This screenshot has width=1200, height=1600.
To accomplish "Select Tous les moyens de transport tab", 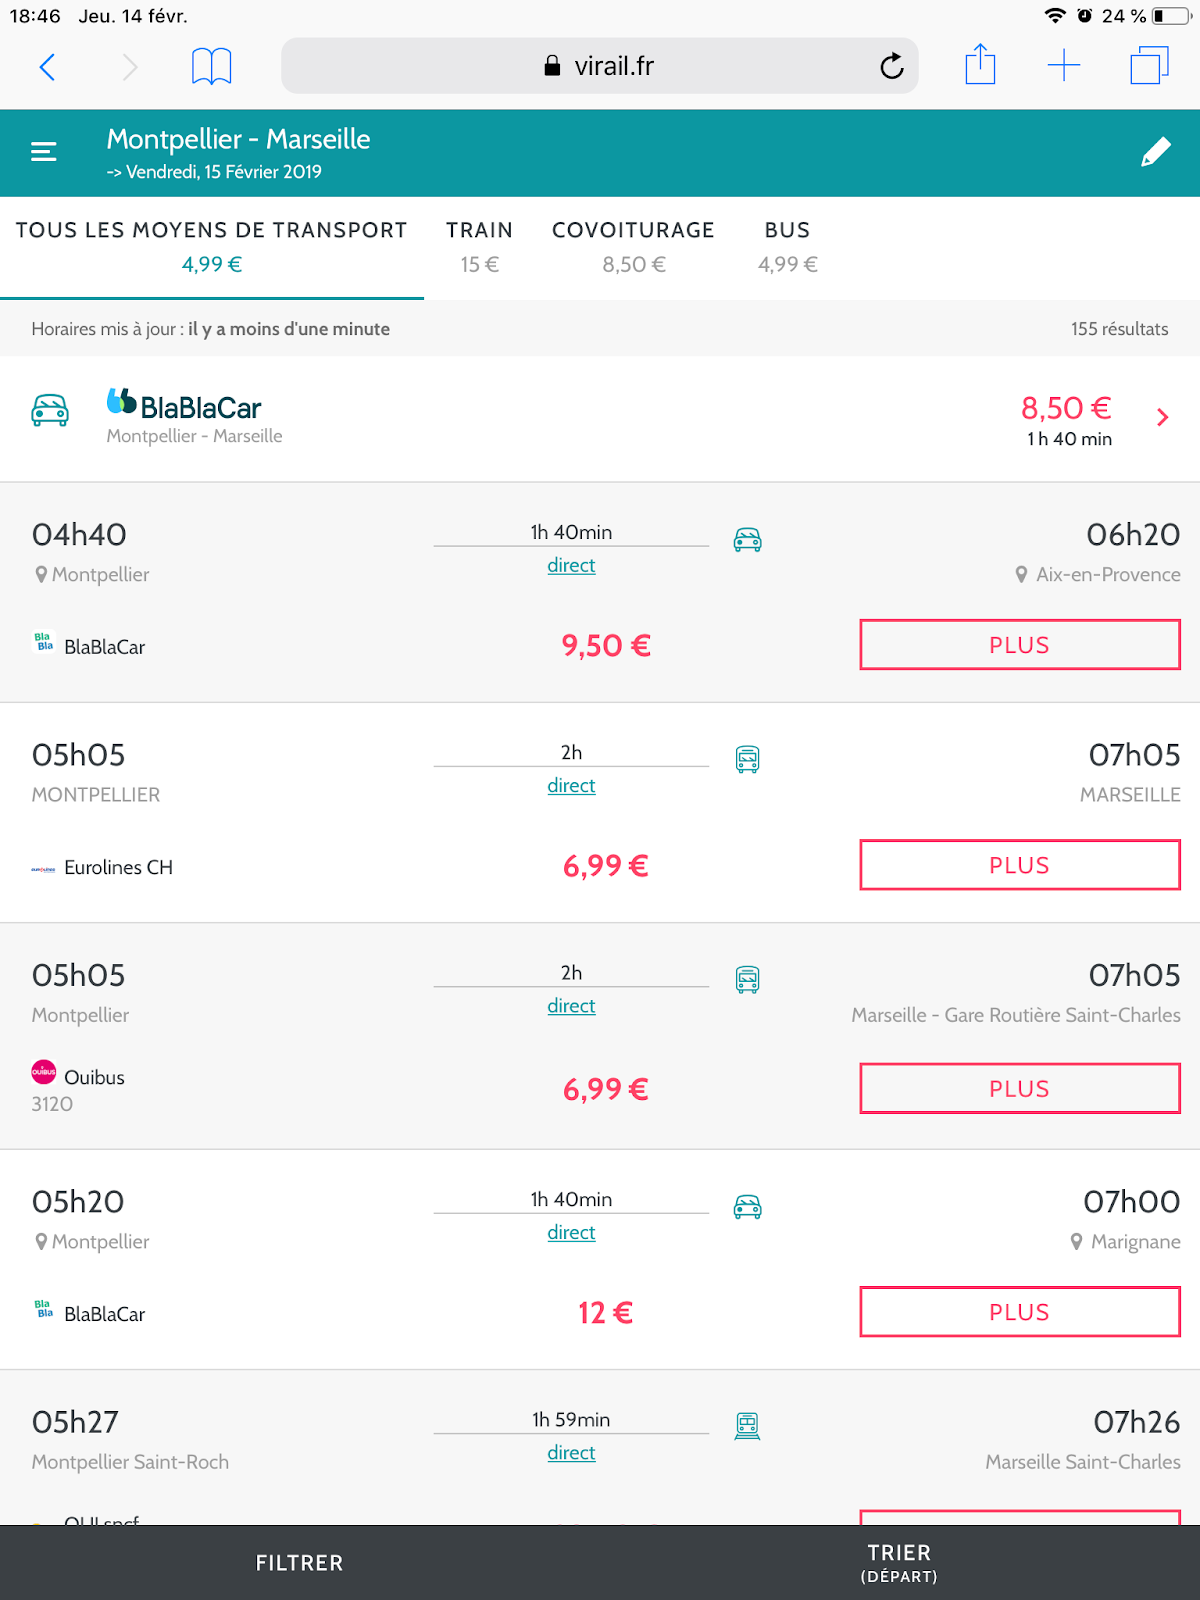I will [x=211, y=247].
